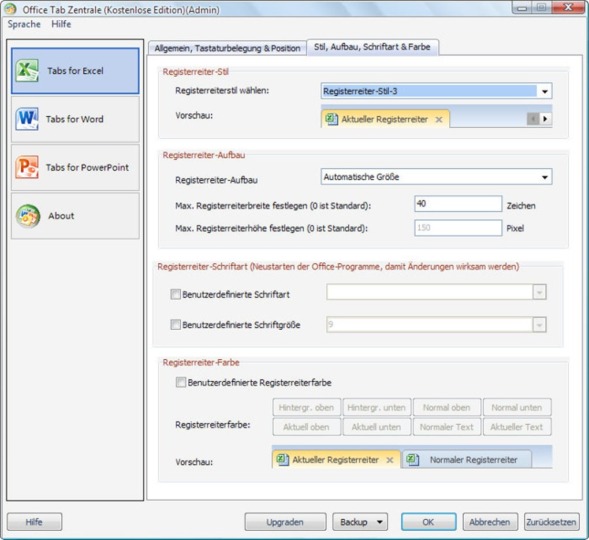Screen dimensions: 589x540
Task: Open Tabs for Word via Word icon
Action: point(27,119)
